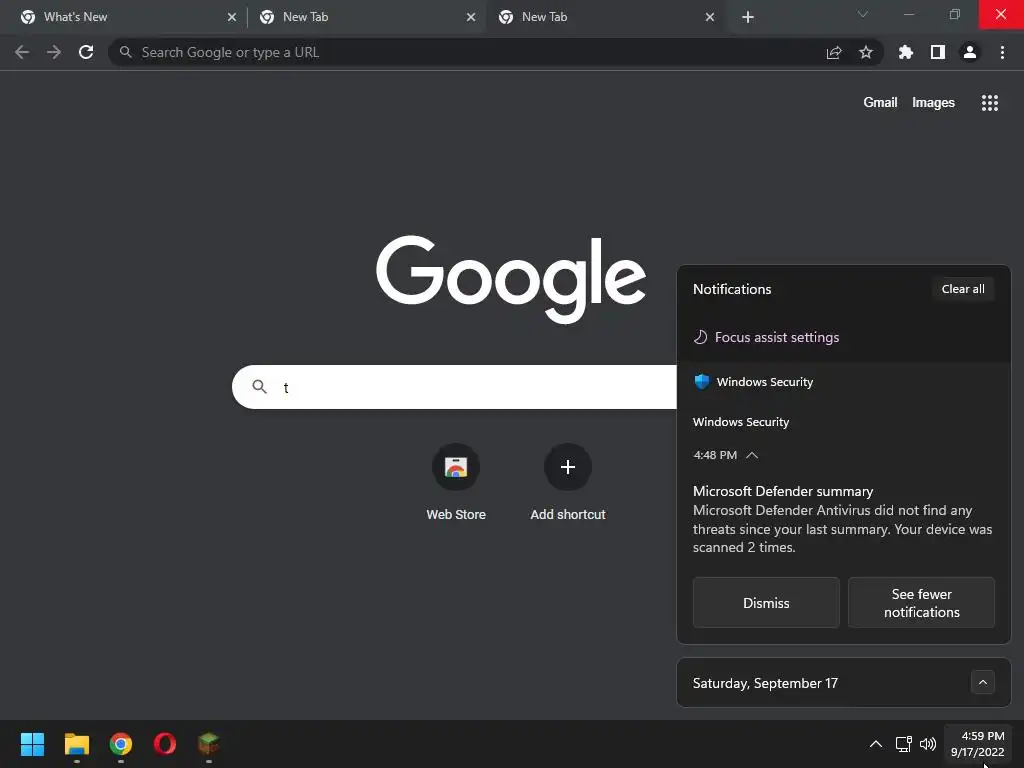Close the What's New tab

pyautogui.click(x=232, y=17)
